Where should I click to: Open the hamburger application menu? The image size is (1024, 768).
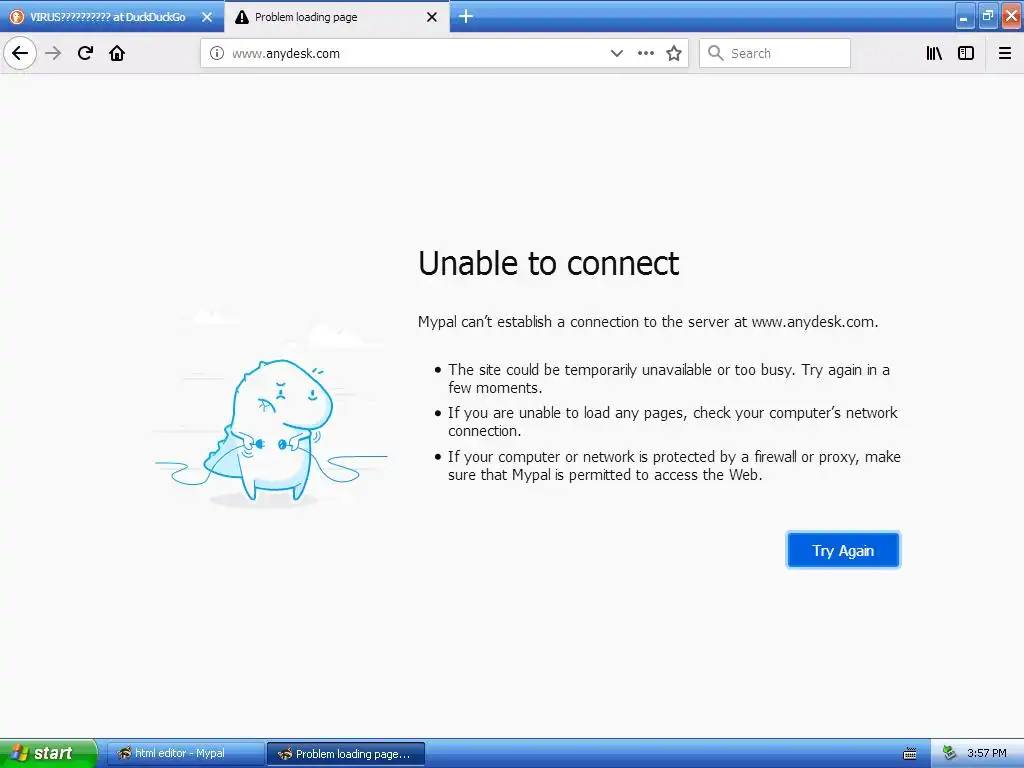(1004, 53)
